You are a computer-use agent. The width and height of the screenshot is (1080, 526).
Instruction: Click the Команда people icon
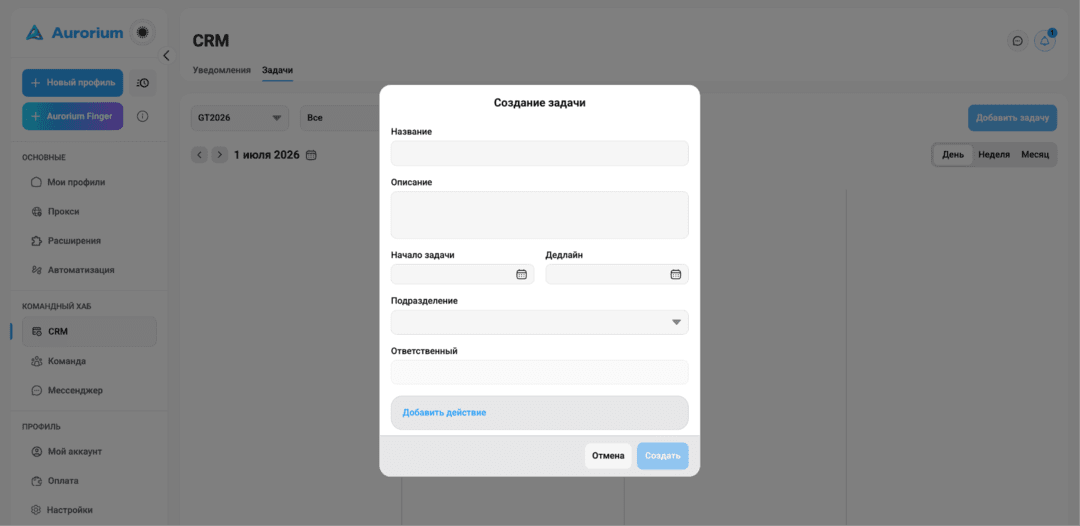pyautogui.click(x=37, y=361)
